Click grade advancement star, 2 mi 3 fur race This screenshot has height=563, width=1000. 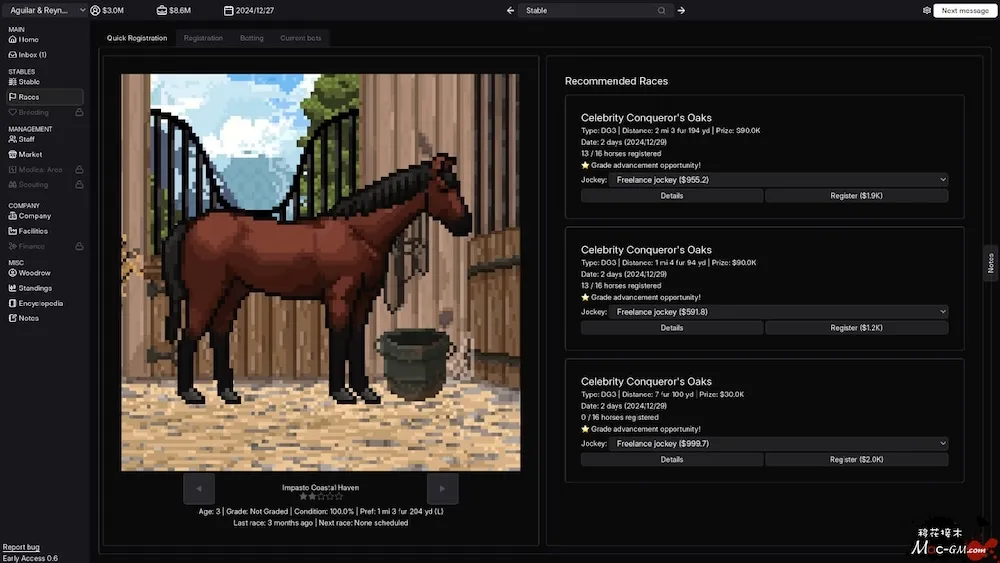tap(585, 165)
